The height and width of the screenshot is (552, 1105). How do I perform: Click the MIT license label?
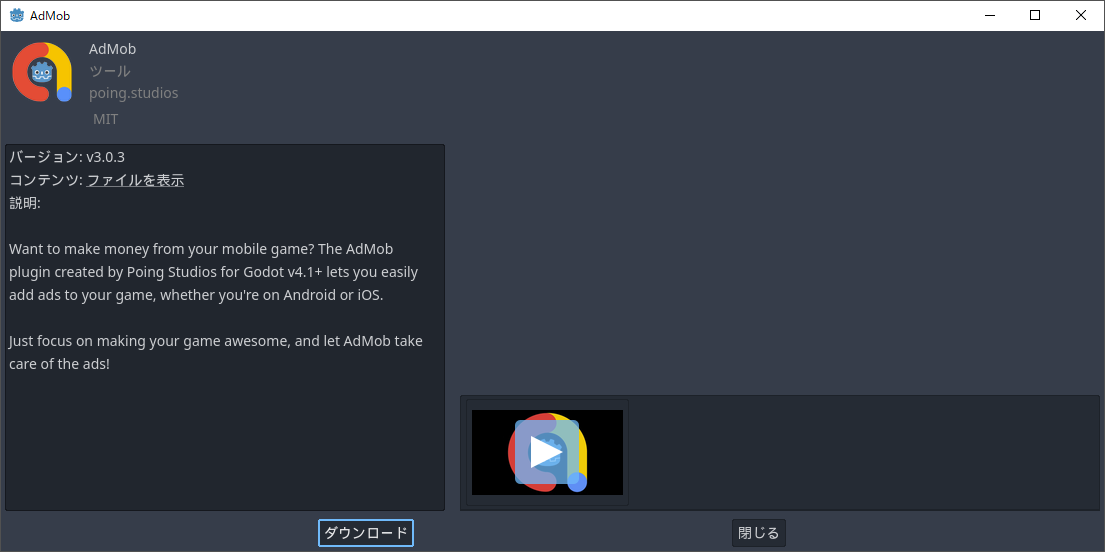pos(106,119)
